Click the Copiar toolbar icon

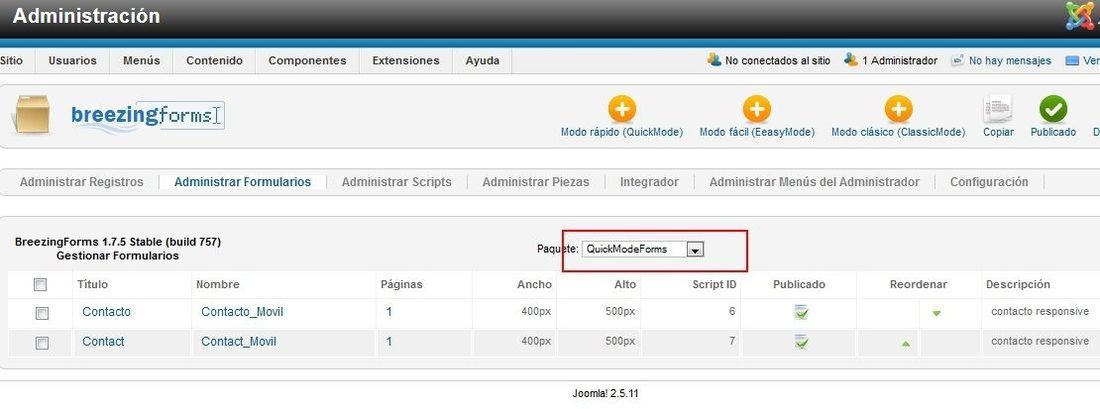point(998,109)
